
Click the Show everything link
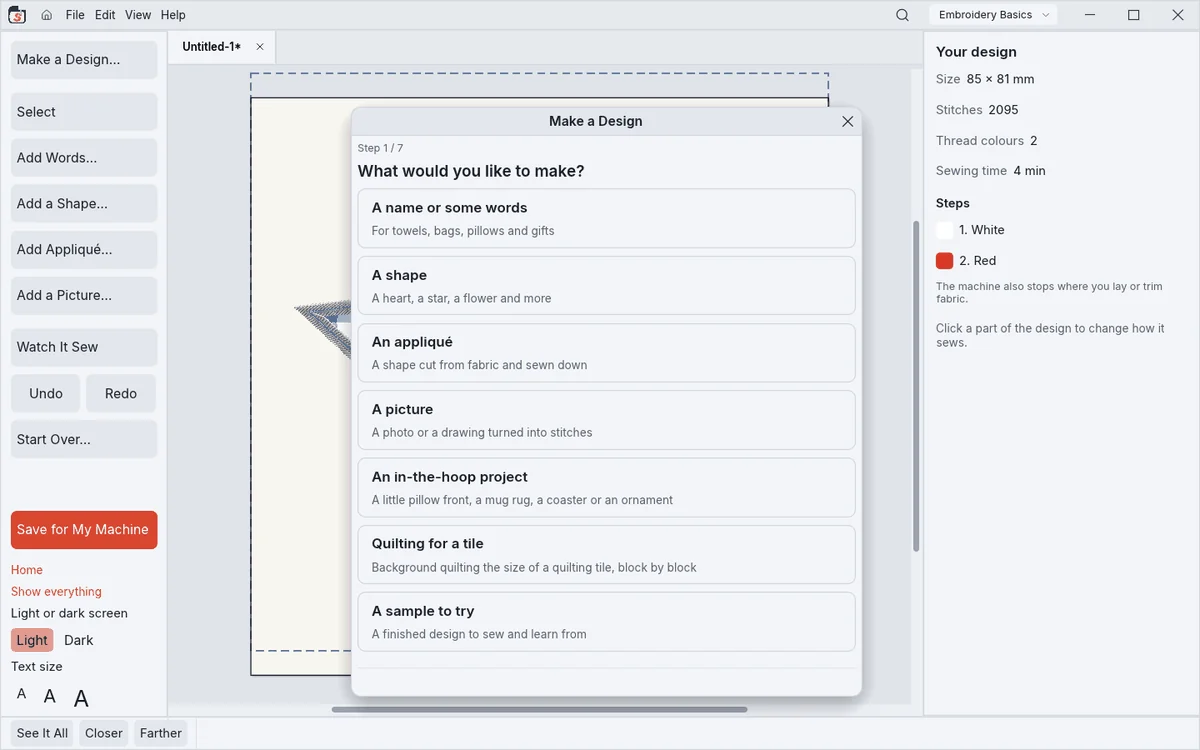pyautogui.click(x=56, y=592)
